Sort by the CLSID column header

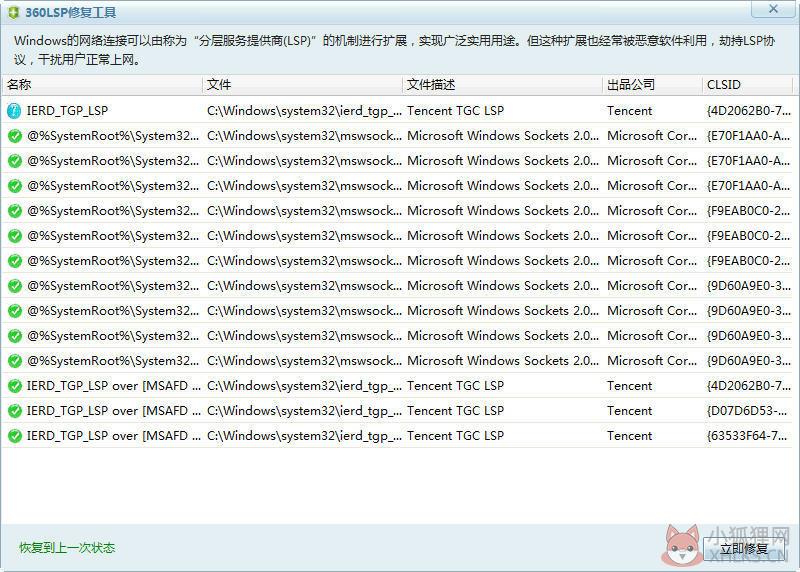pos(747,85)
